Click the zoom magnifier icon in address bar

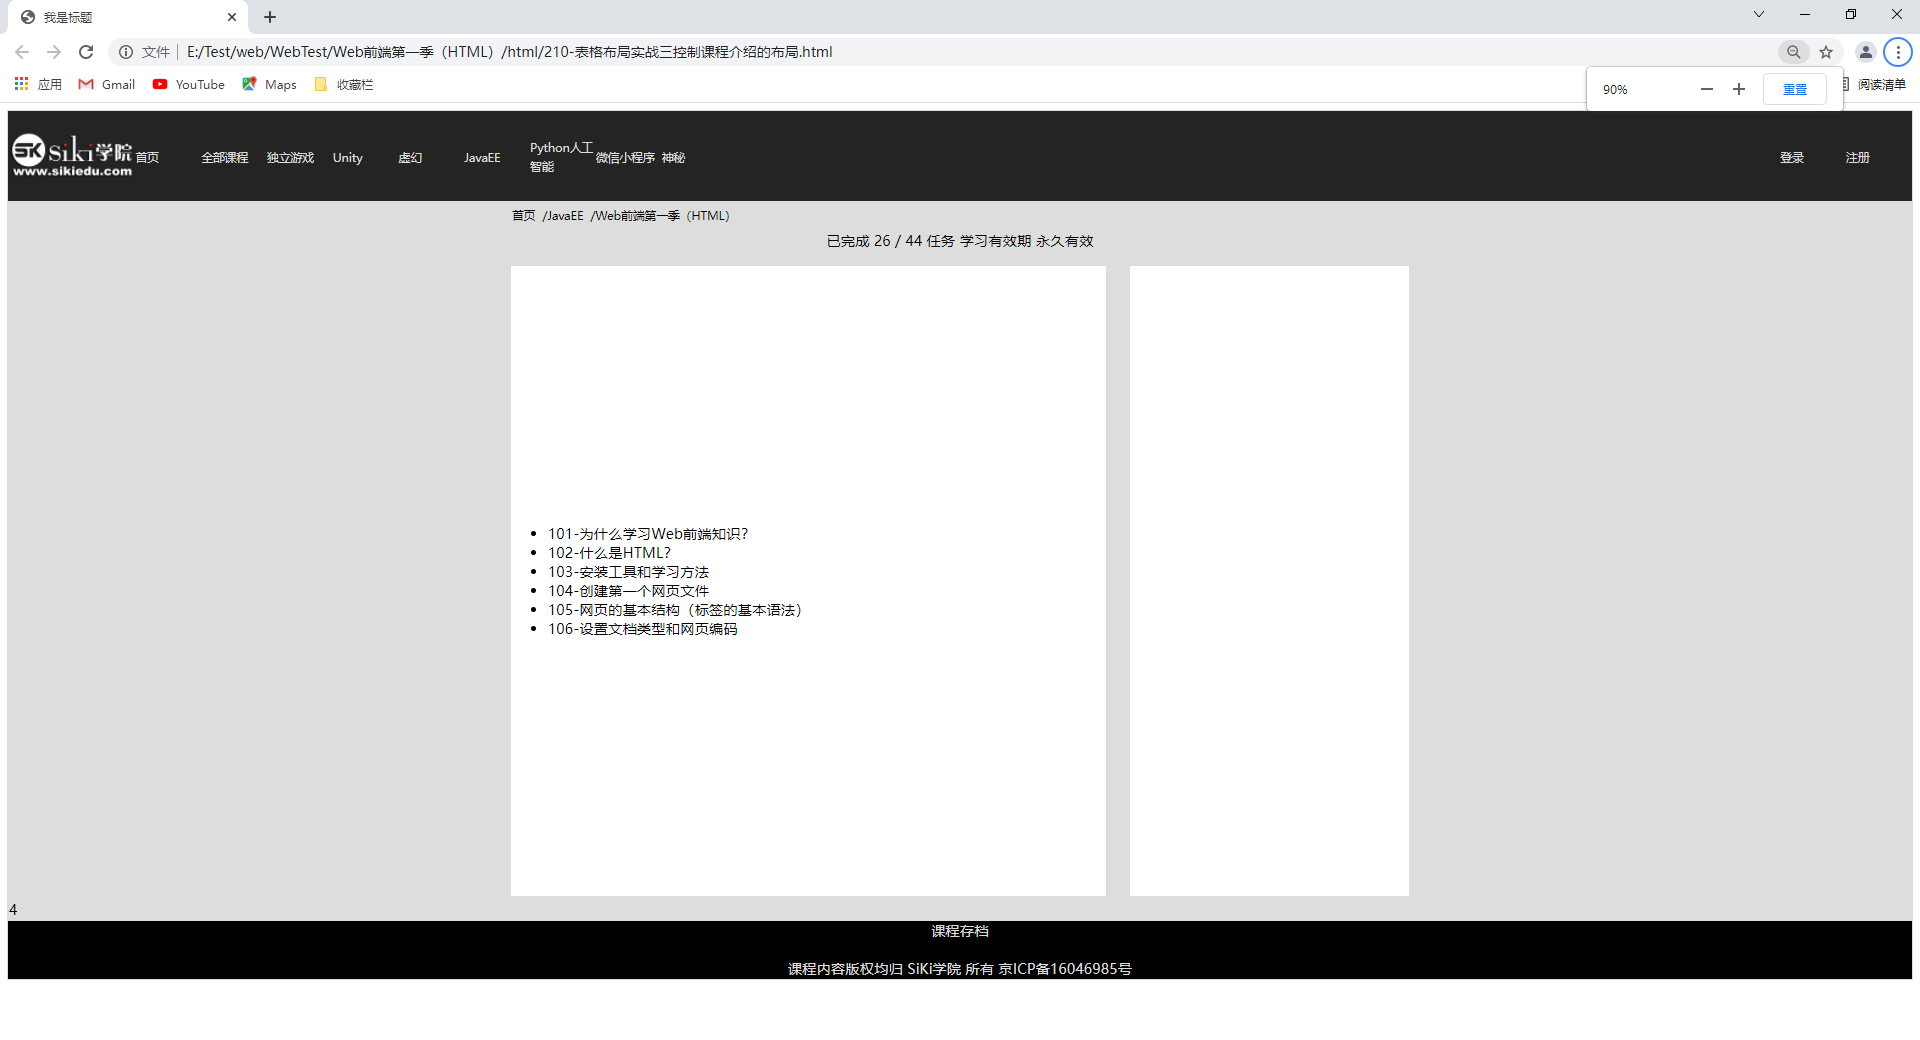(1794, 52)
